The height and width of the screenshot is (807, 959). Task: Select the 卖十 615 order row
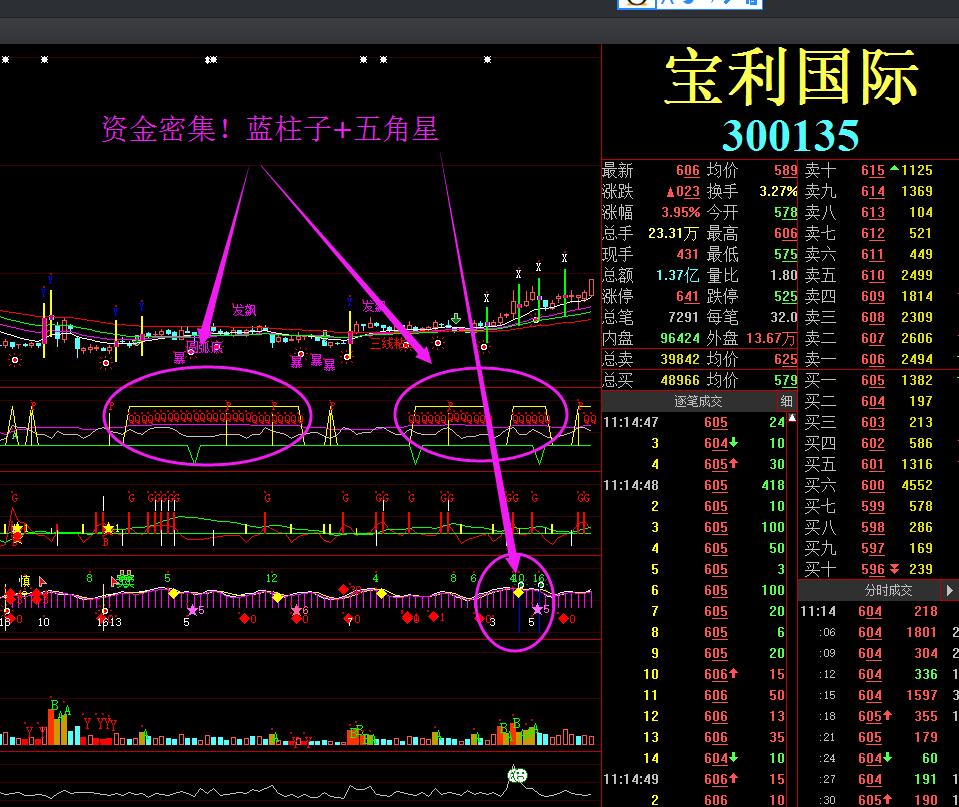tap(878, 170)
